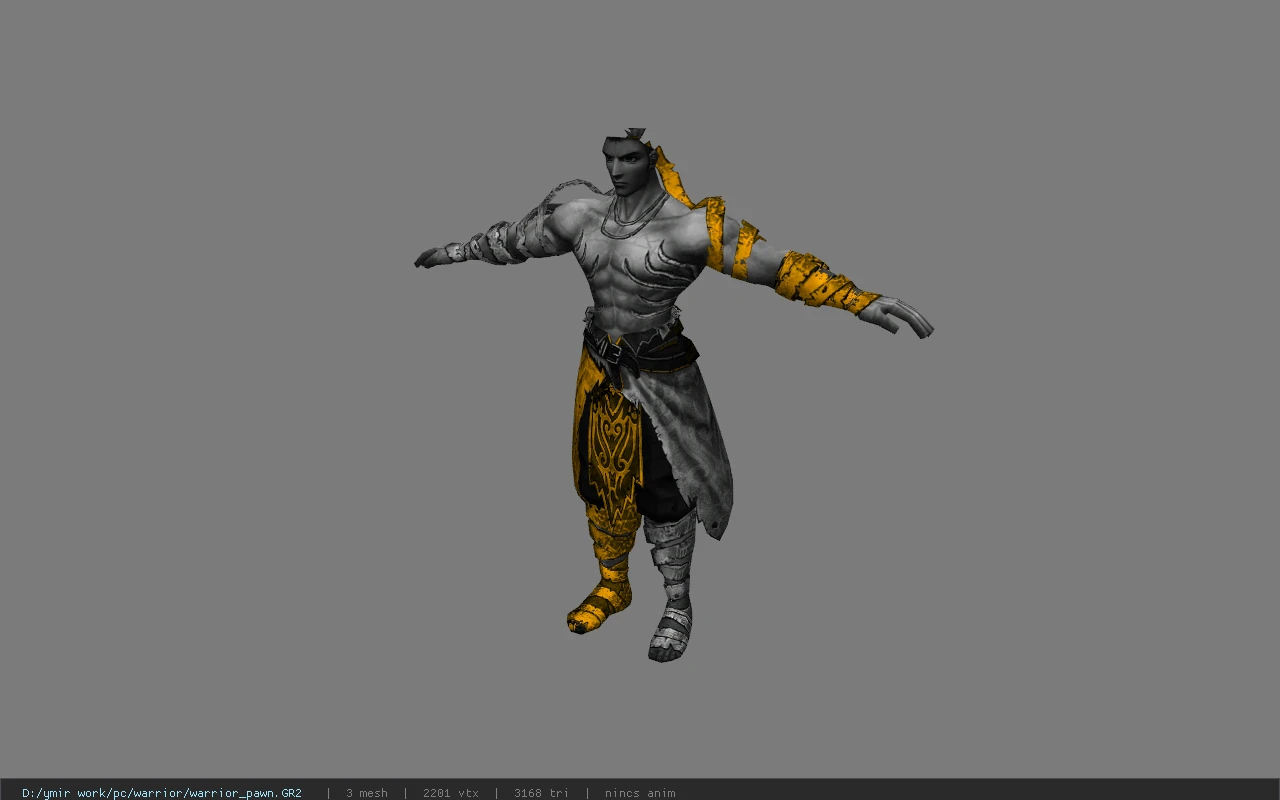Image resolution: width=1280 pixels, height=800 pixels.
Task: Click the '2201 vtx' vertex count entry
Action: point(451,793)
